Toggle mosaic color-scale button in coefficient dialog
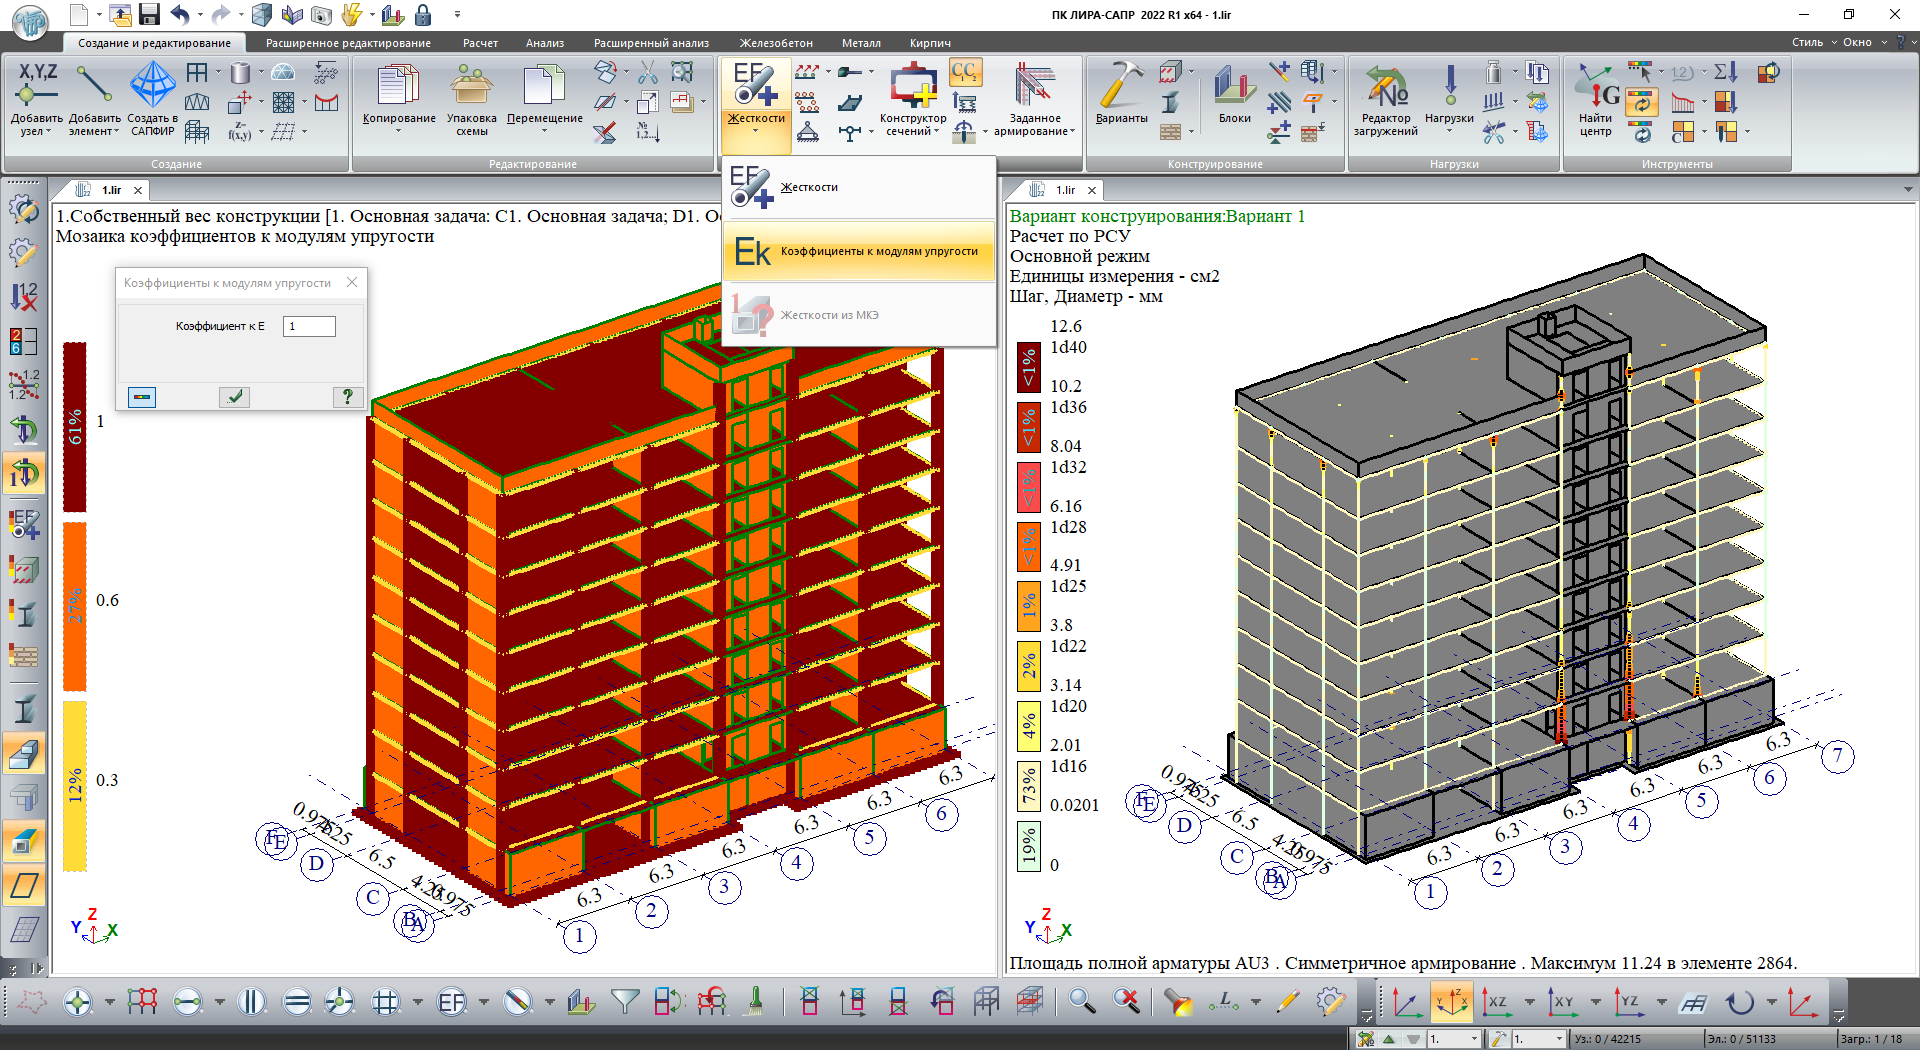This screenshot has height=1050, width=1920. (x=142, y=397)
